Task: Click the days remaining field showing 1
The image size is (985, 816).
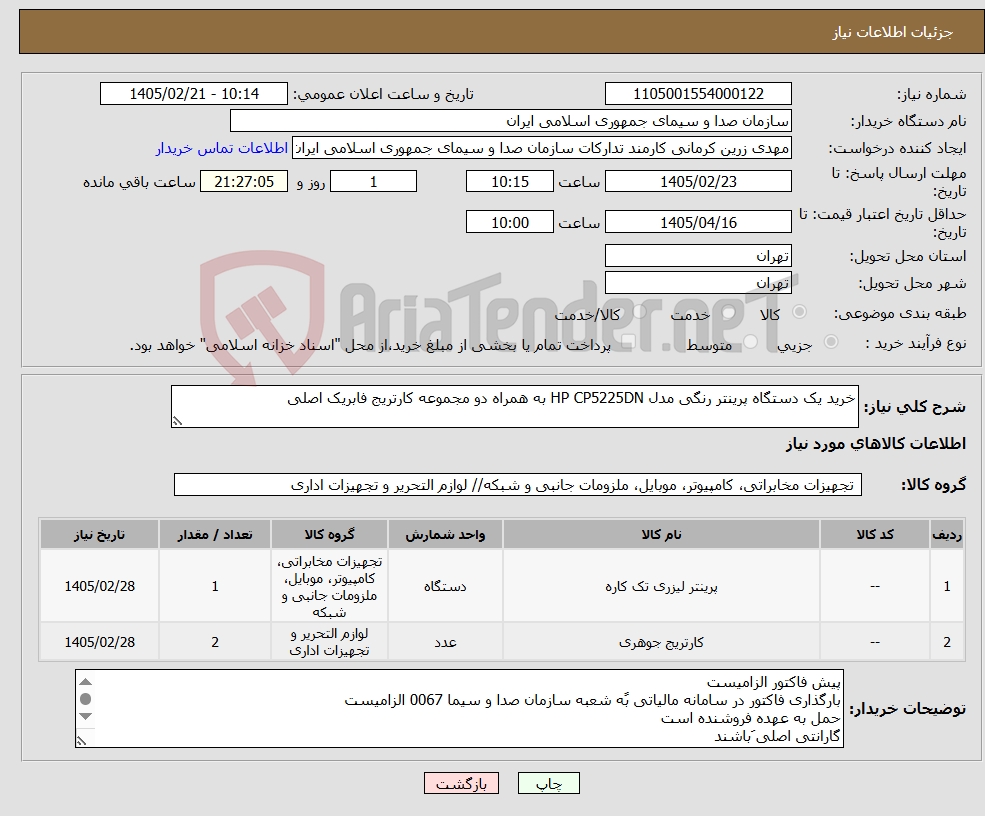Action: coord(373,182)
